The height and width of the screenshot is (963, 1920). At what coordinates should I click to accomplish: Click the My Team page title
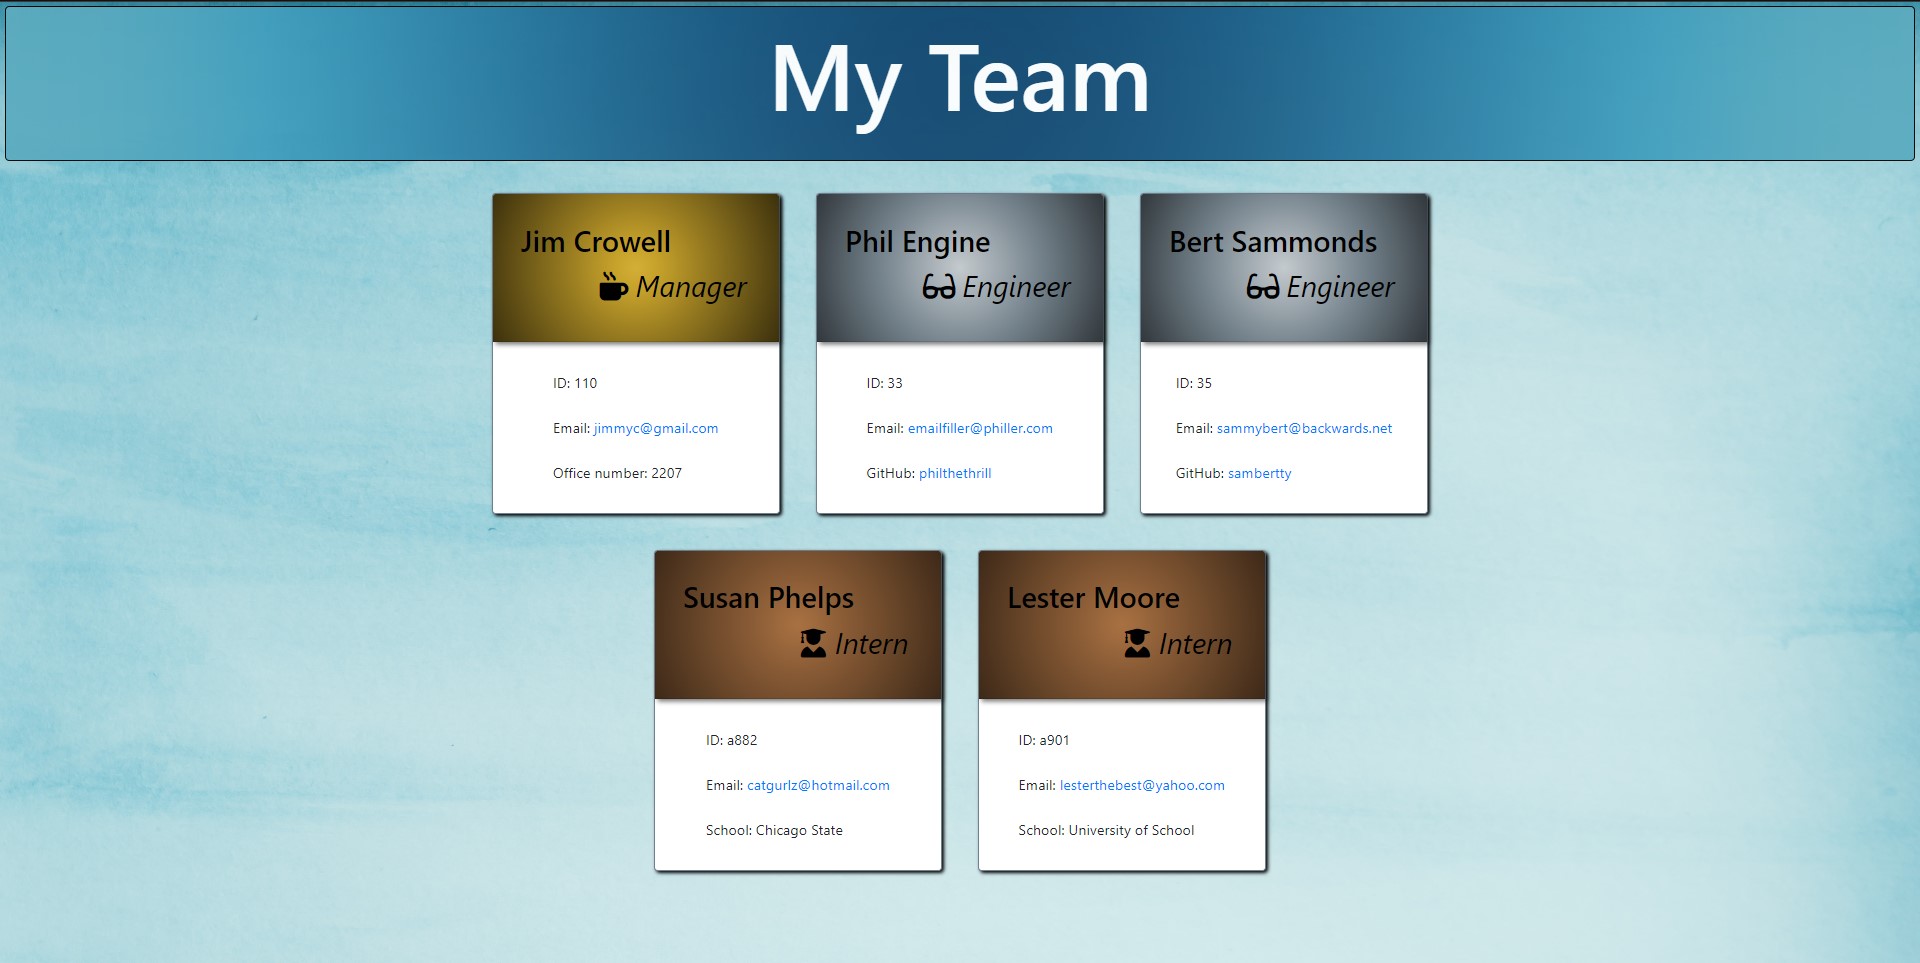(x=959, y=84)
